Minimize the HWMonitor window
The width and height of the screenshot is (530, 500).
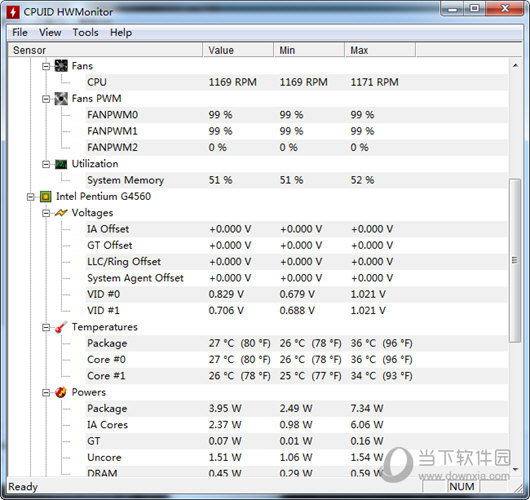[x=453, y=9]
